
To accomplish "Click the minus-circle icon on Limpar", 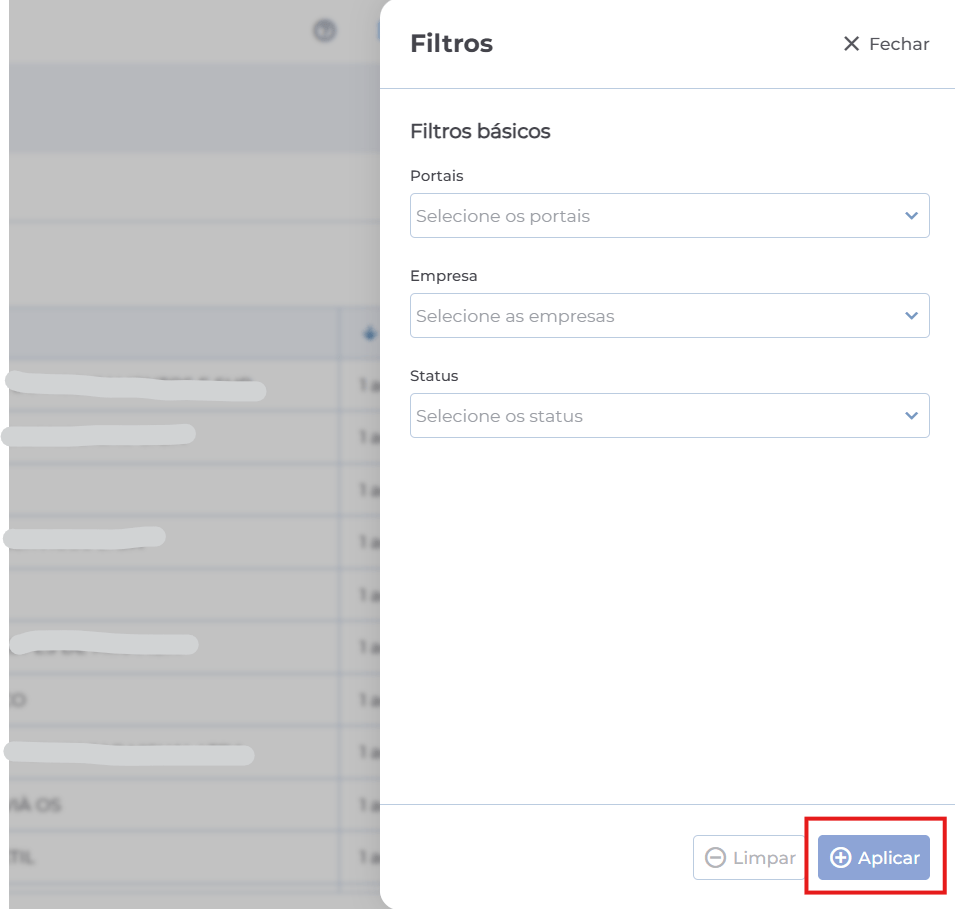I will [x=715, y=858].
